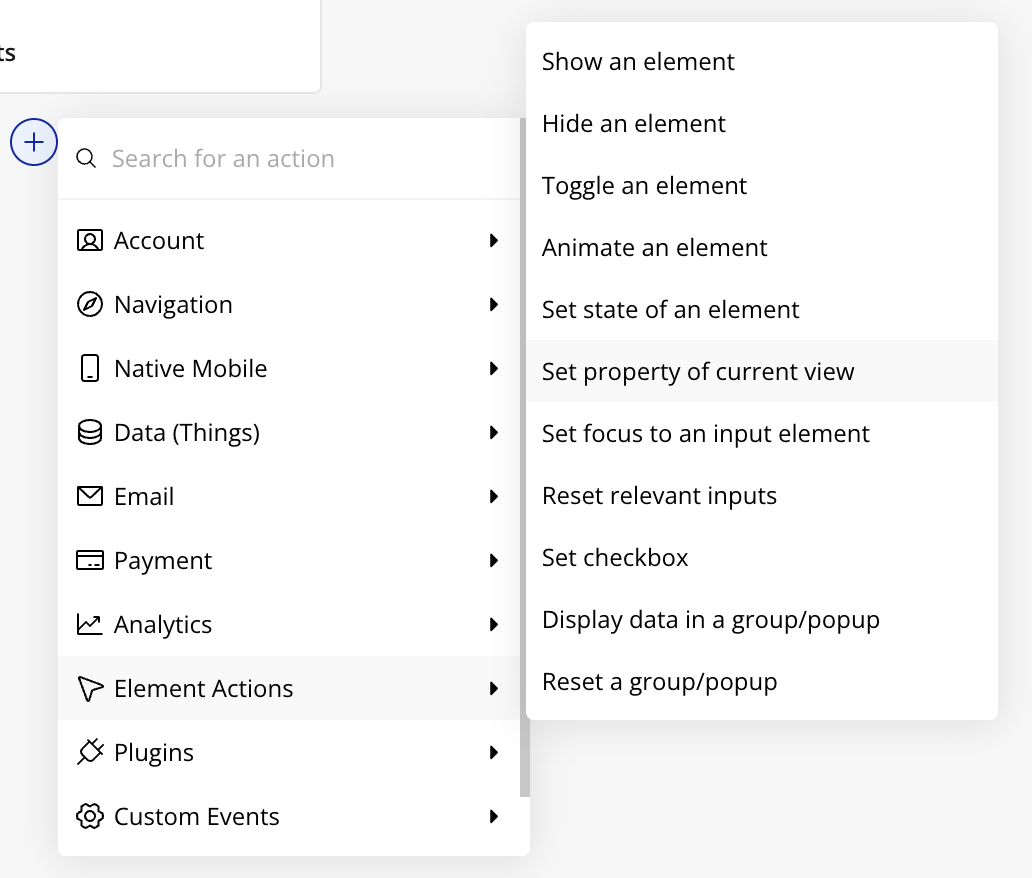
Task: Click the Data (Things) database icon
Action: 90,432
